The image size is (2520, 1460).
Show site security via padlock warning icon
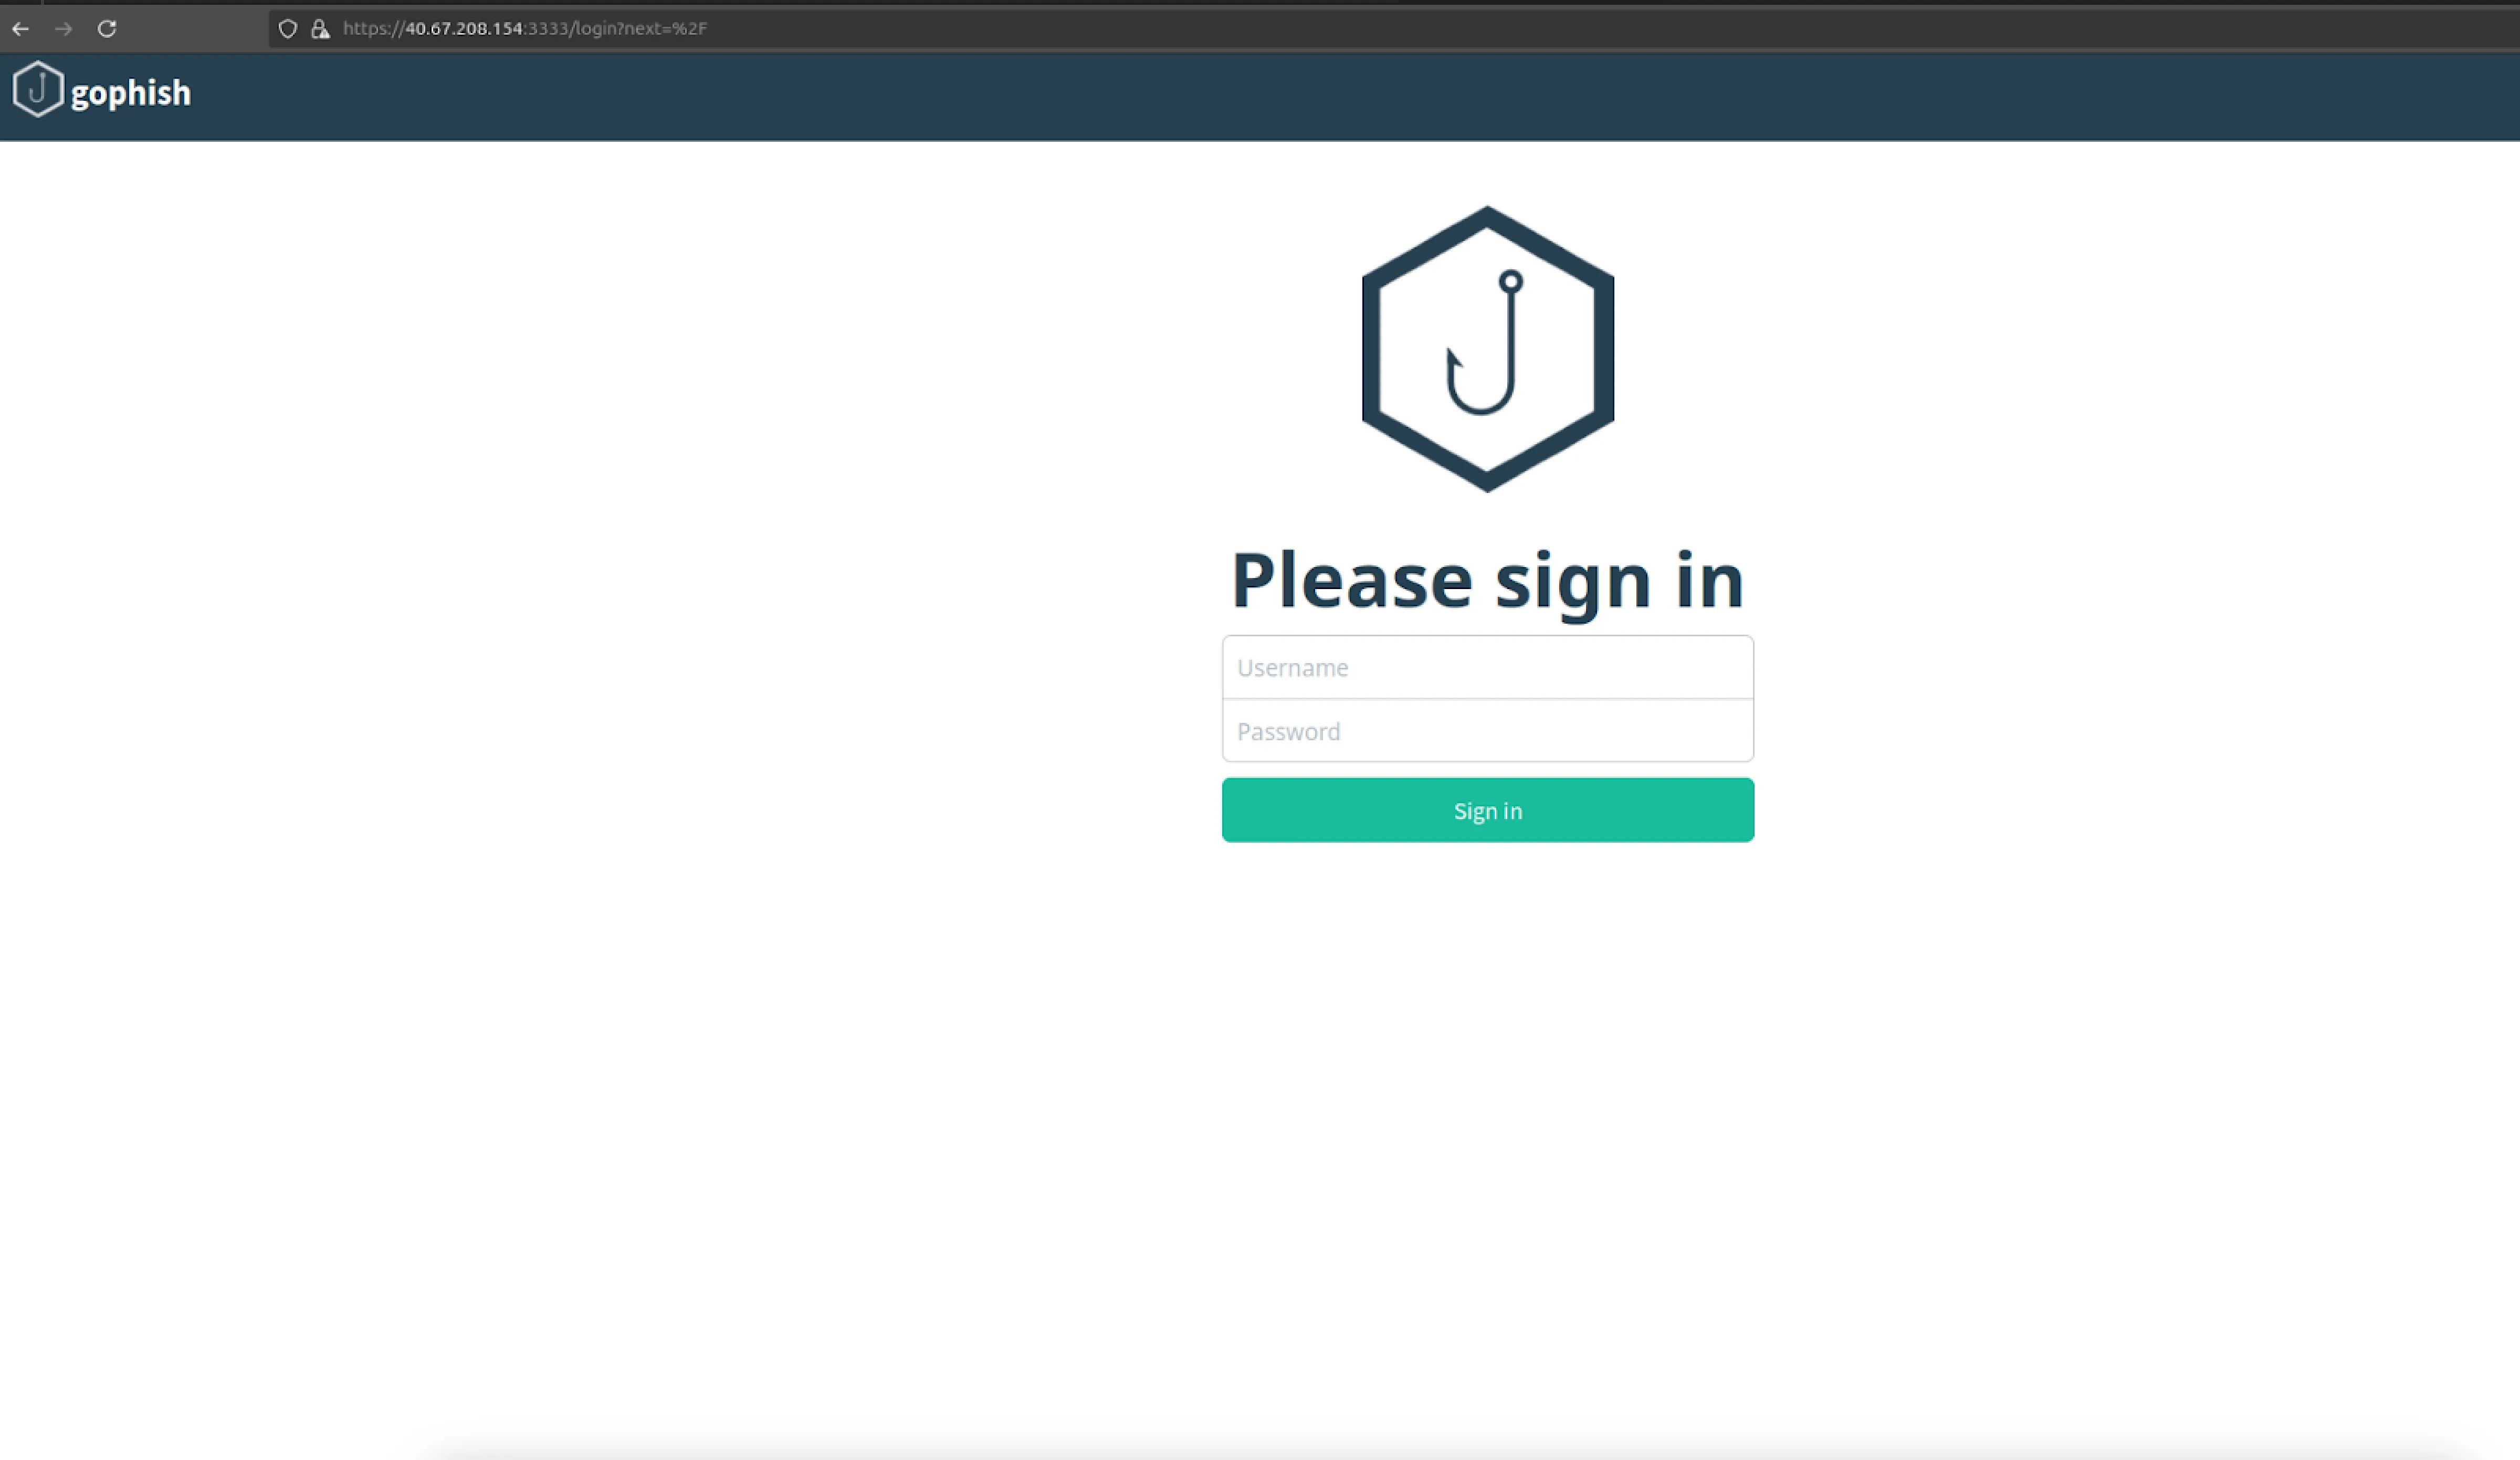tap(320, 29)
